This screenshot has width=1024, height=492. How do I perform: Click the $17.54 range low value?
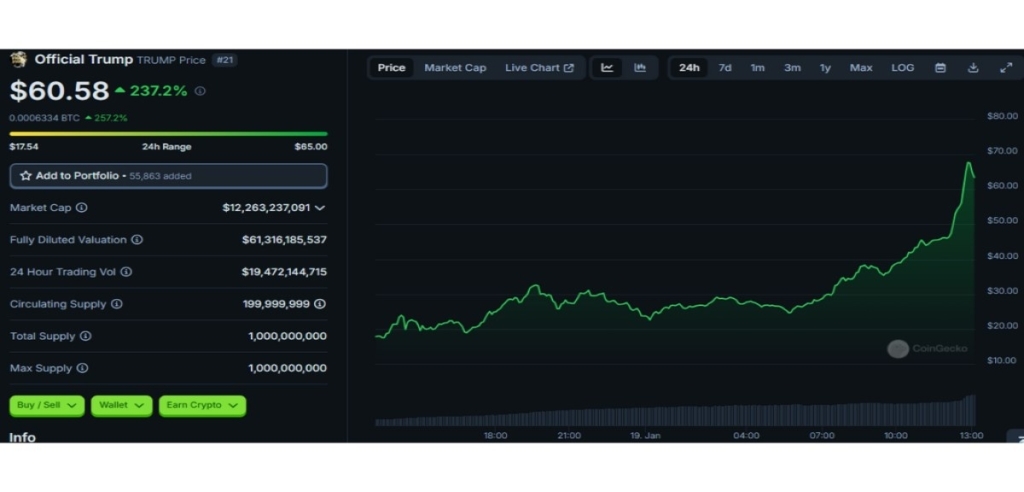click(24, 147)
